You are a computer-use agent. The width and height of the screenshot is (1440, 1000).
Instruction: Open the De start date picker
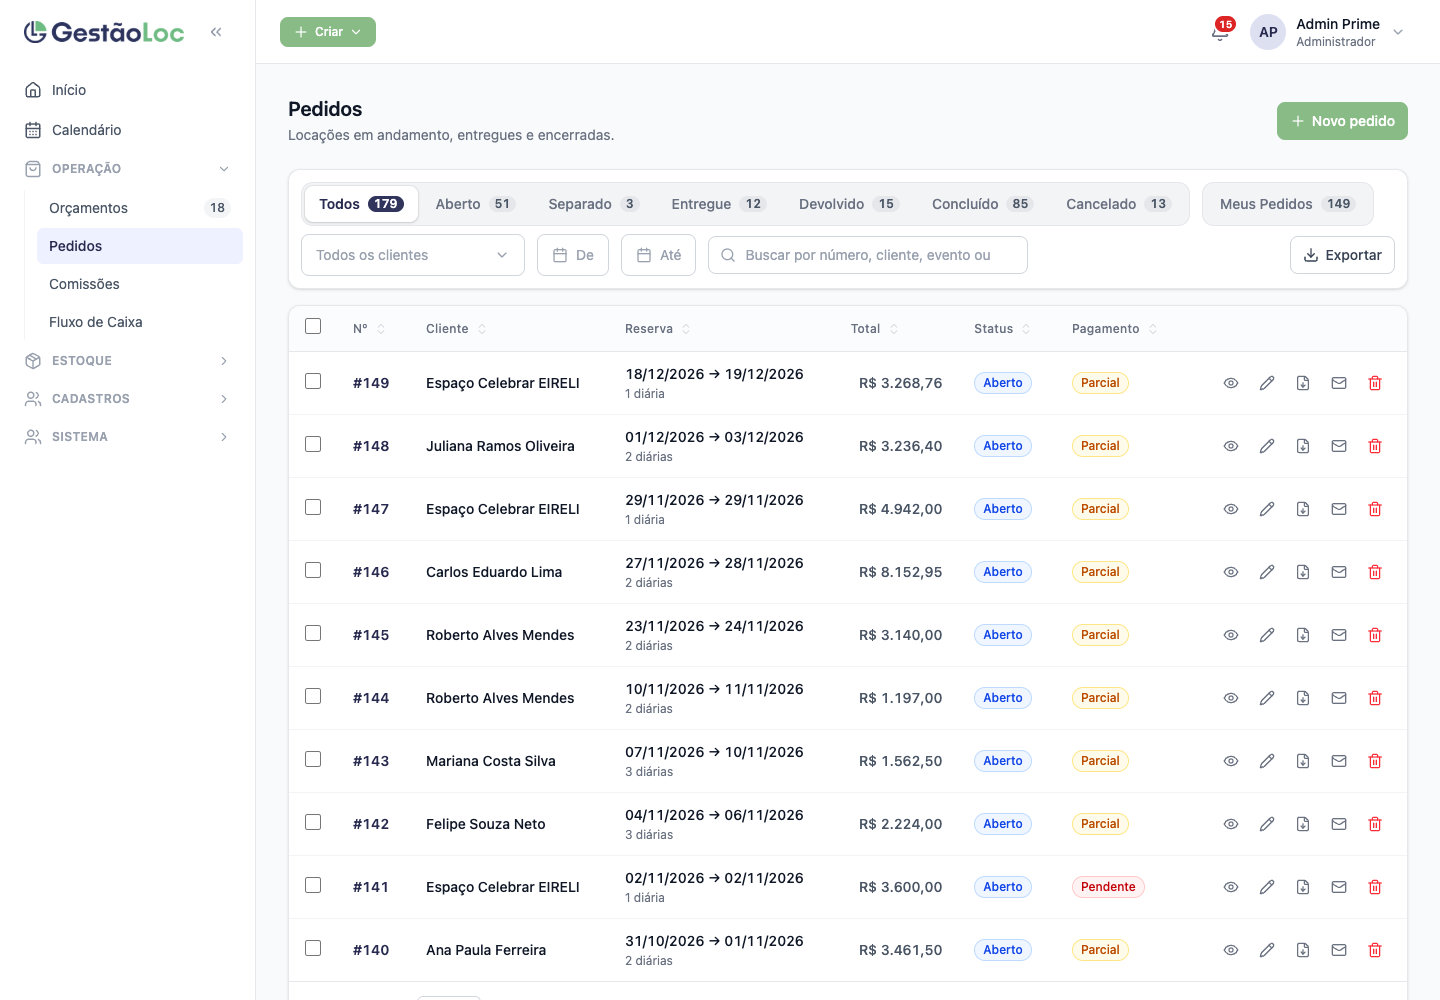click(x=573, y=255)
